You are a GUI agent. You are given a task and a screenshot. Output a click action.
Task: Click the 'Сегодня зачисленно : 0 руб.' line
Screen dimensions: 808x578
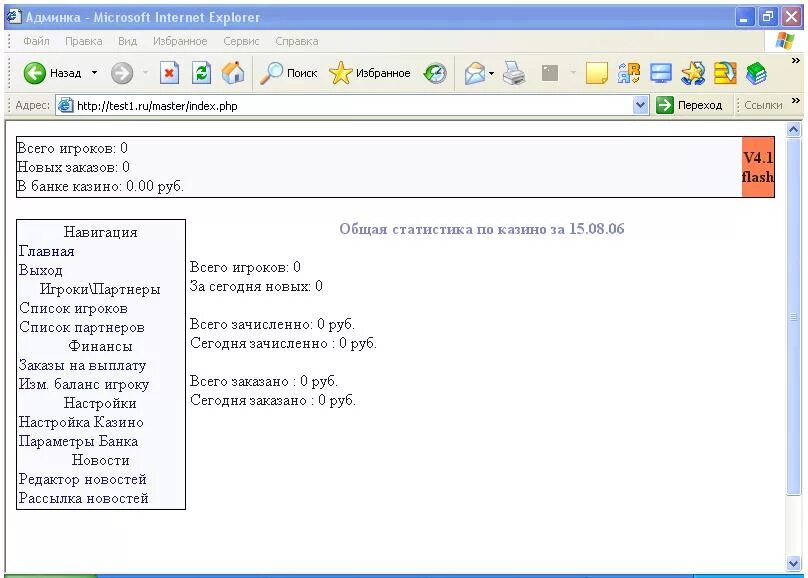(x=283, y=343)
